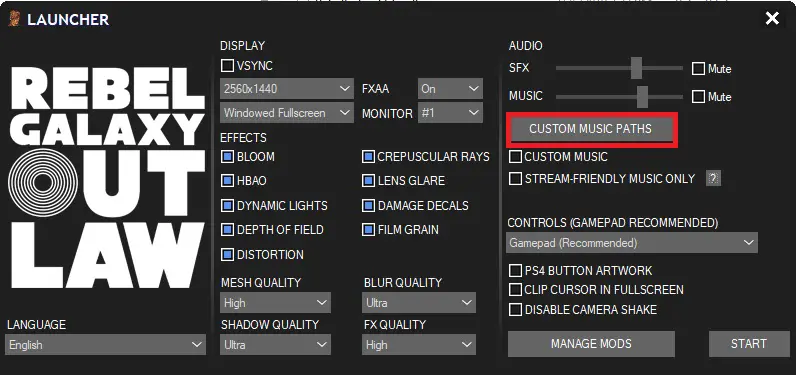
Task: Toggle CREPUSCULAR RAYS checkbox
Action: (368, 157)
